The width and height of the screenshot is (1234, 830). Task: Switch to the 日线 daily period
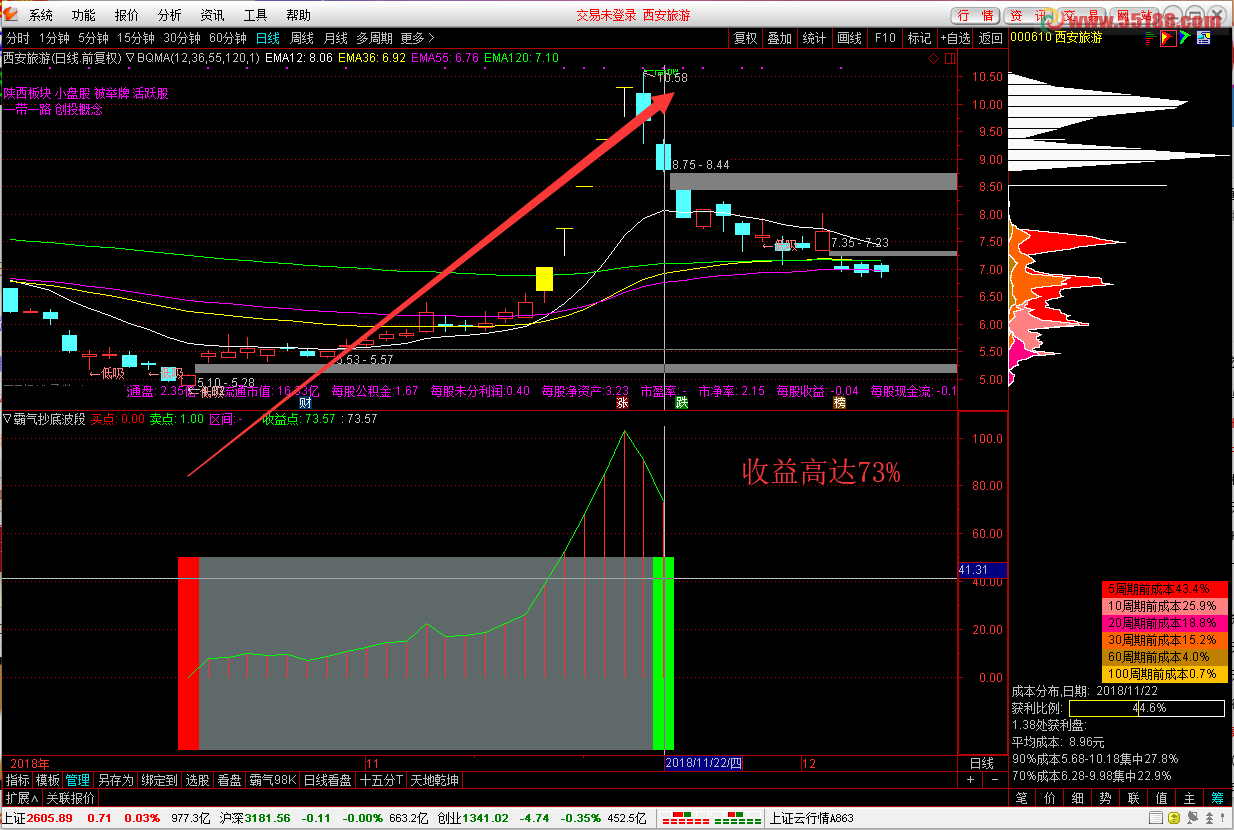(x=268, y=38)
